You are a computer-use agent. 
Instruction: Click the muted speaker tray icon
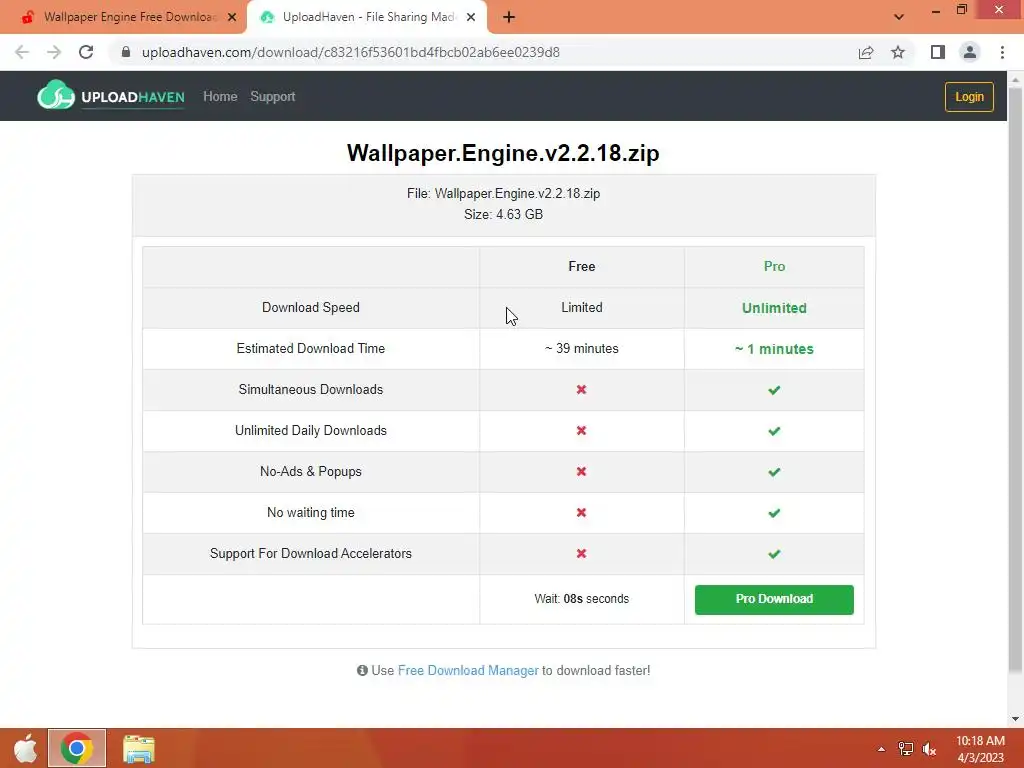click(x=929, y=749)
